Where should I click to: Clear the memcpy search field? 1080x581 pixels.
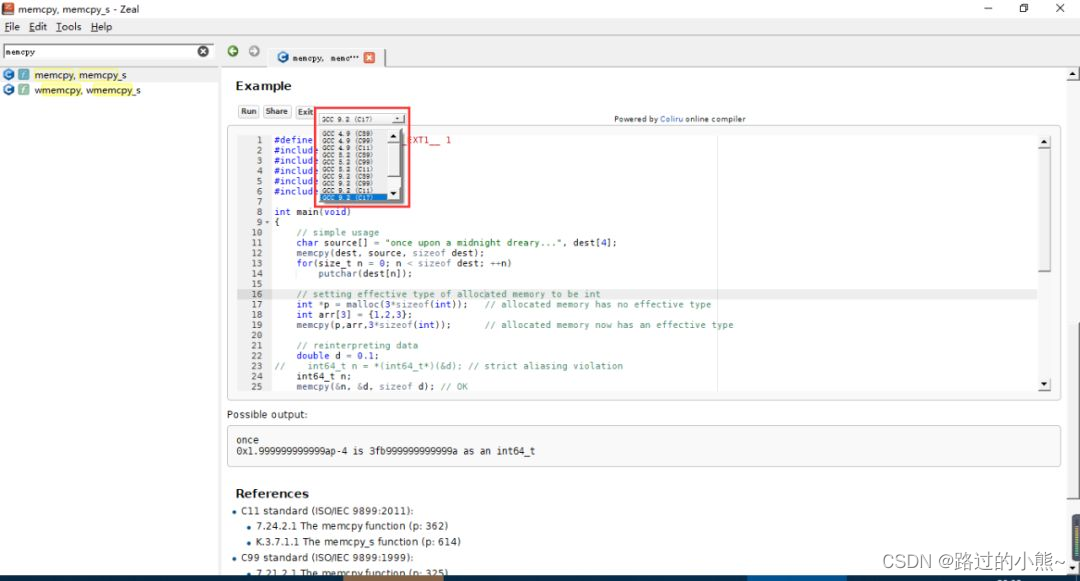click(x=203, y=51)
